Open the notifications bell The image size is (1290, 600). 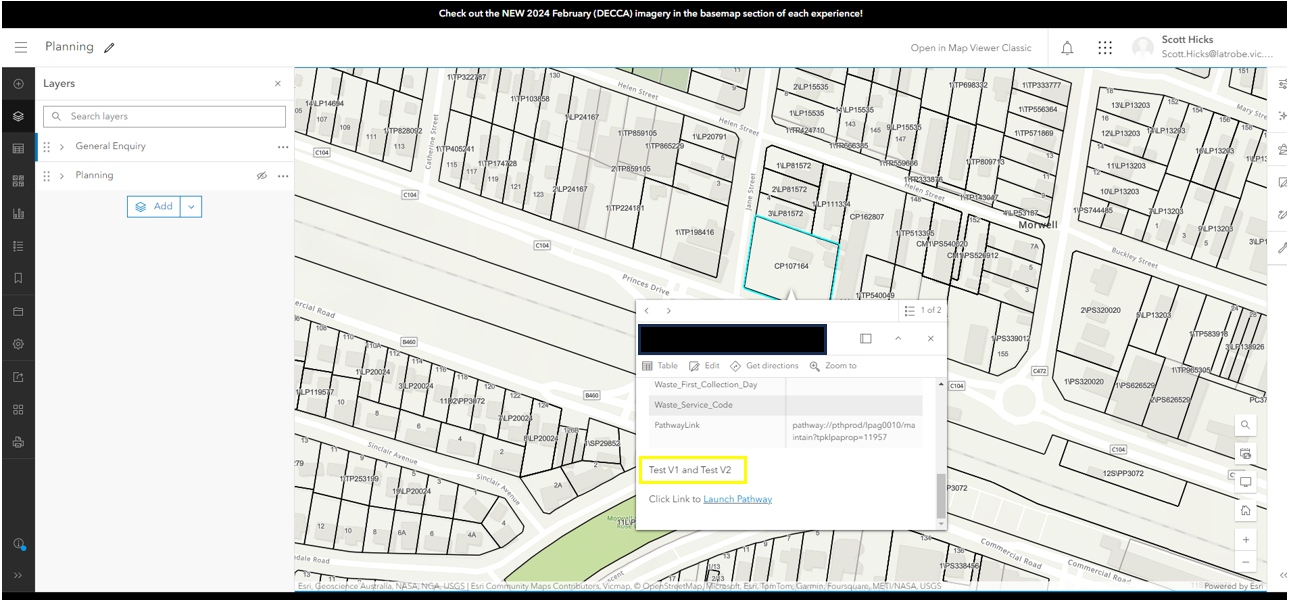click(1066, 47)
